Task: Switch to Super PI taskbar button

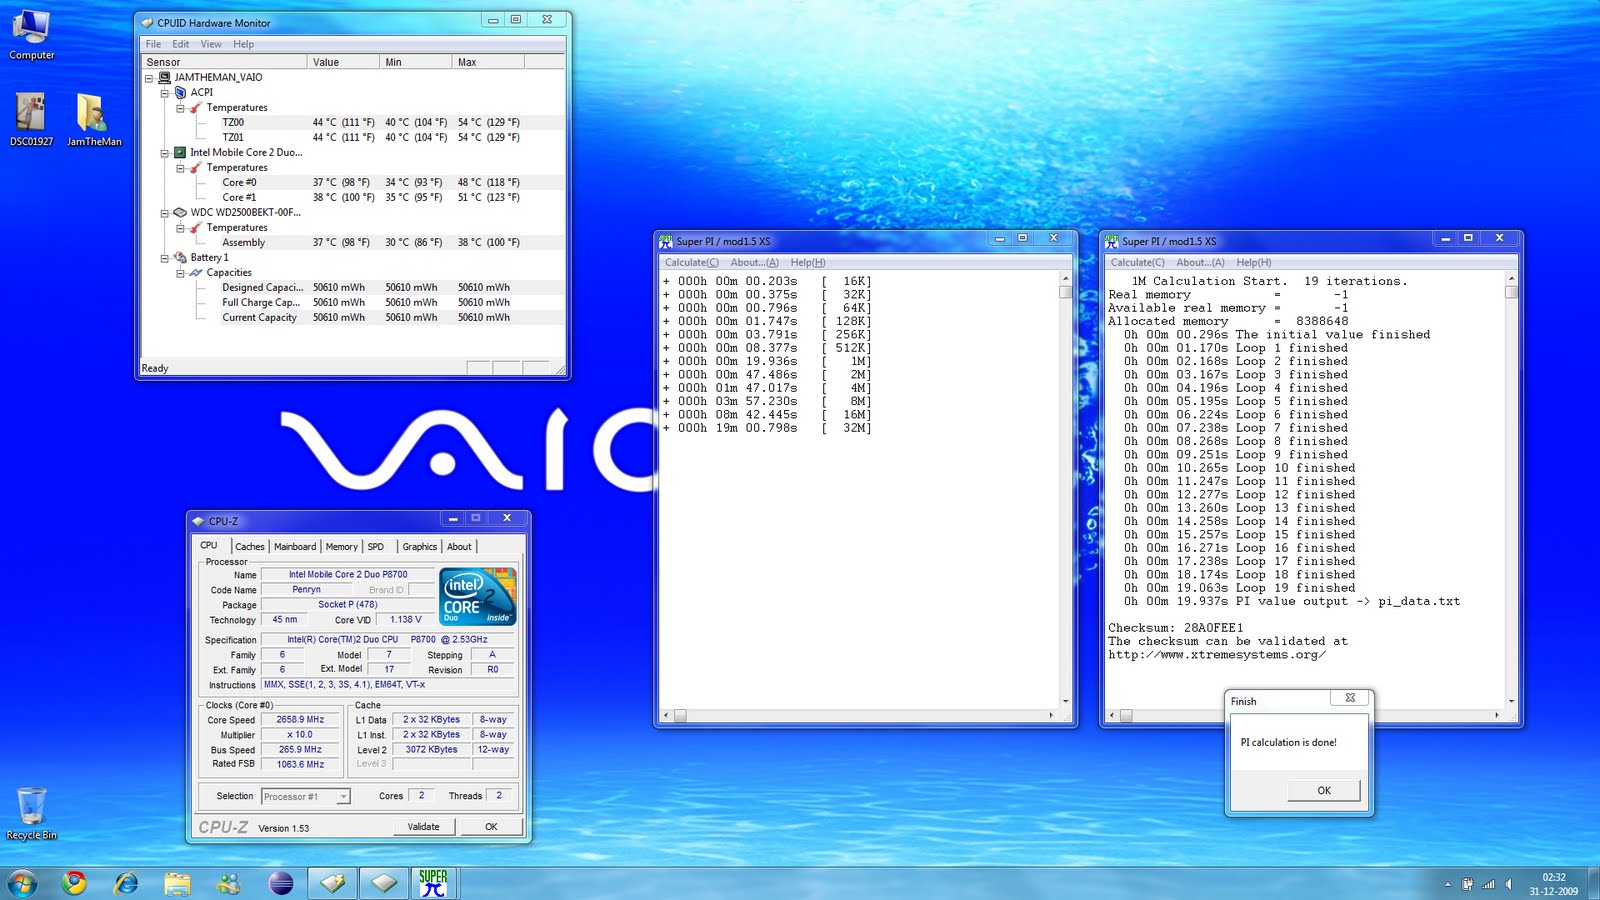Action: click(x=433, y=883)
